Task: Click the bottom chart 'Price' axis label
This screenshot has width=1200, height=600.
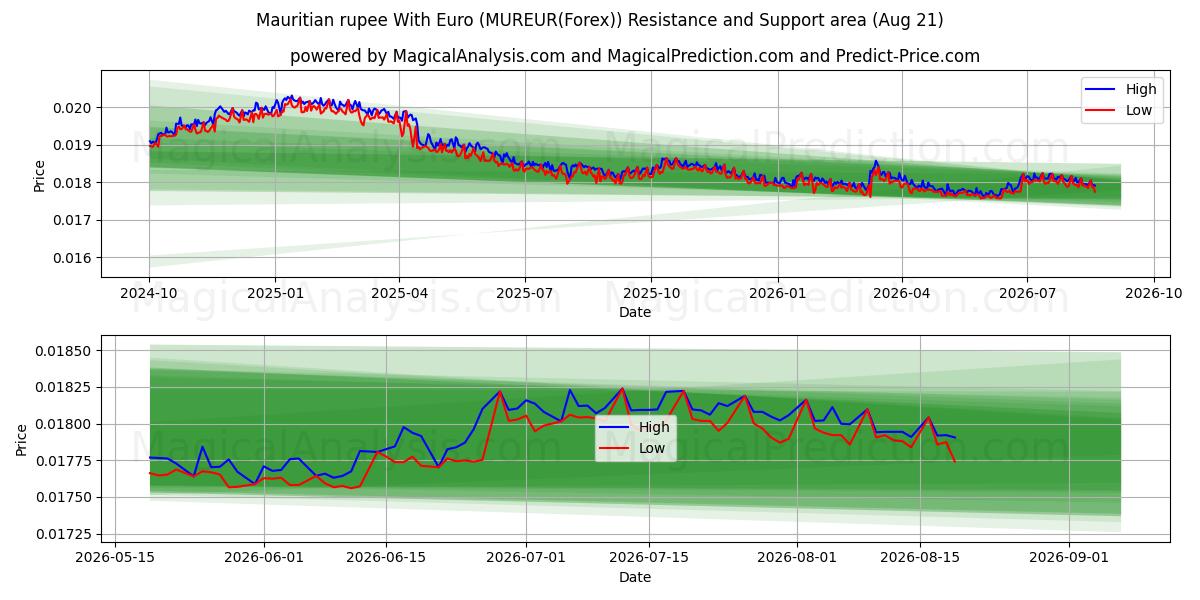Action: [x=22, y=440]
